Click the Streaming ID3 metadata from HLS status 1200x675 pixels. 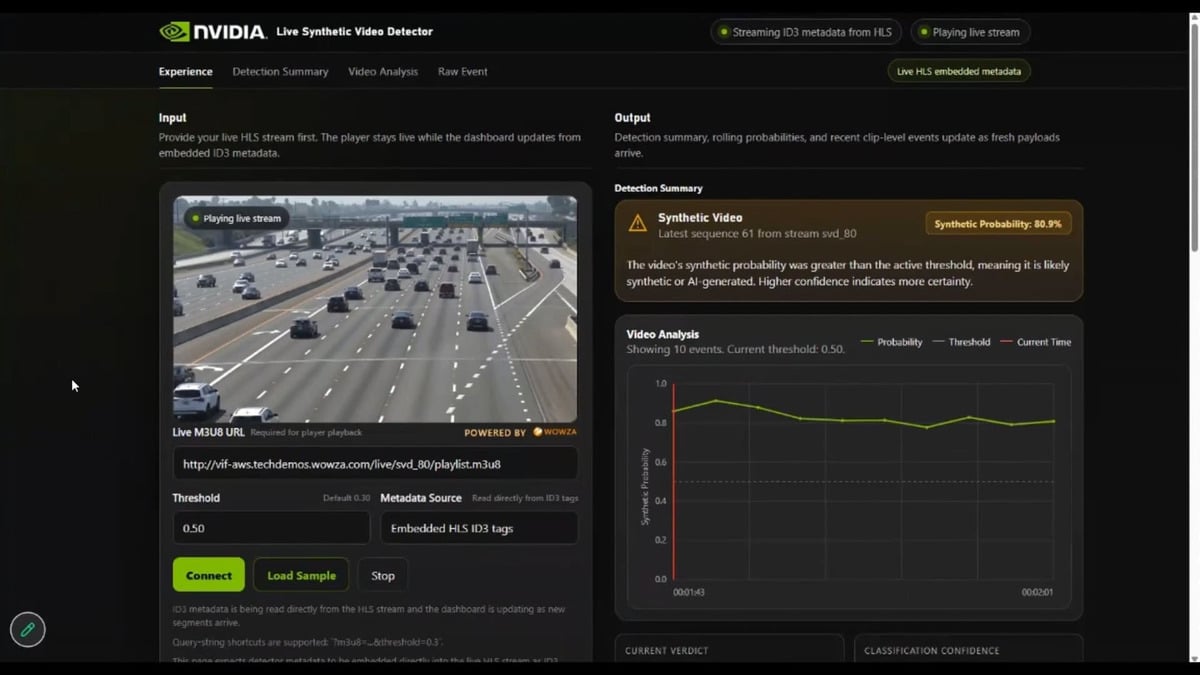[x=806, y=32]
